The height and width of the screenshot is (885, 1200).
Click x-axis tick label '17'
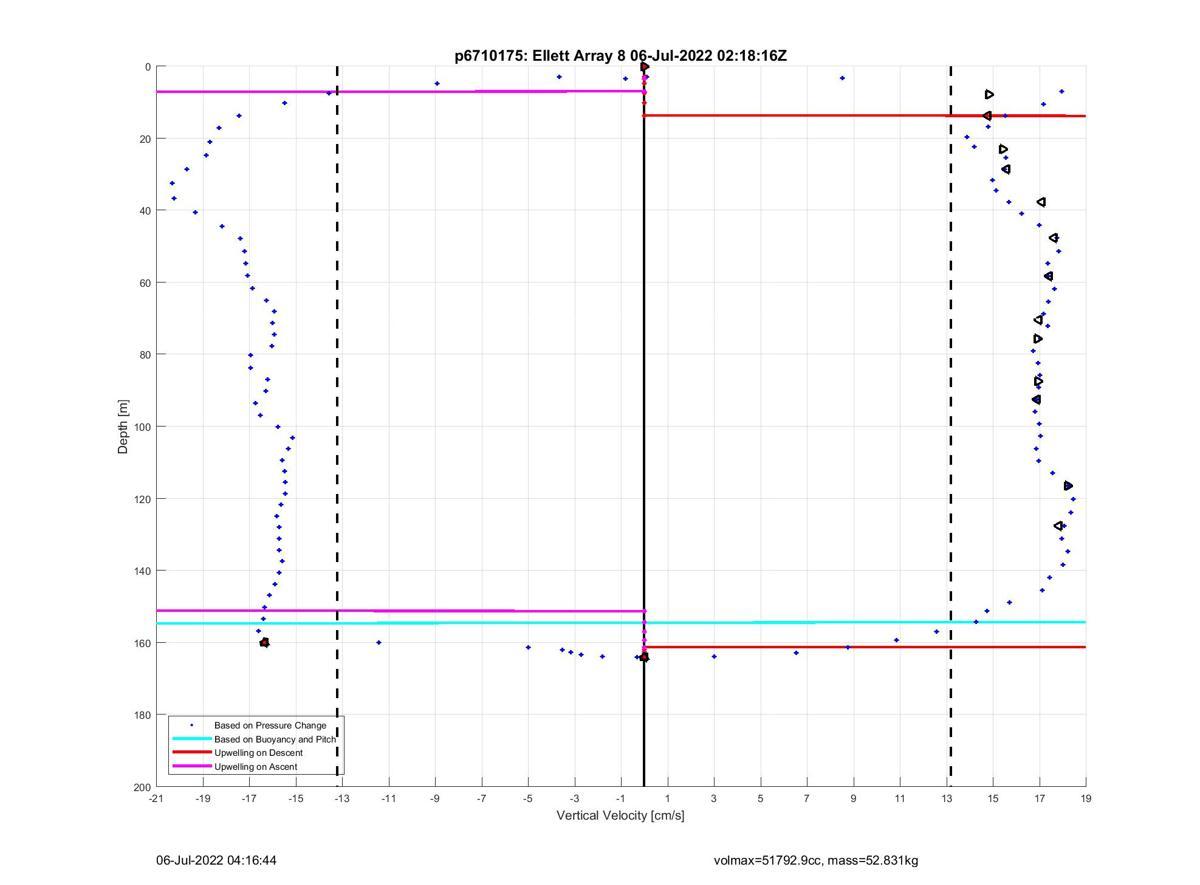pos(1039,798)
